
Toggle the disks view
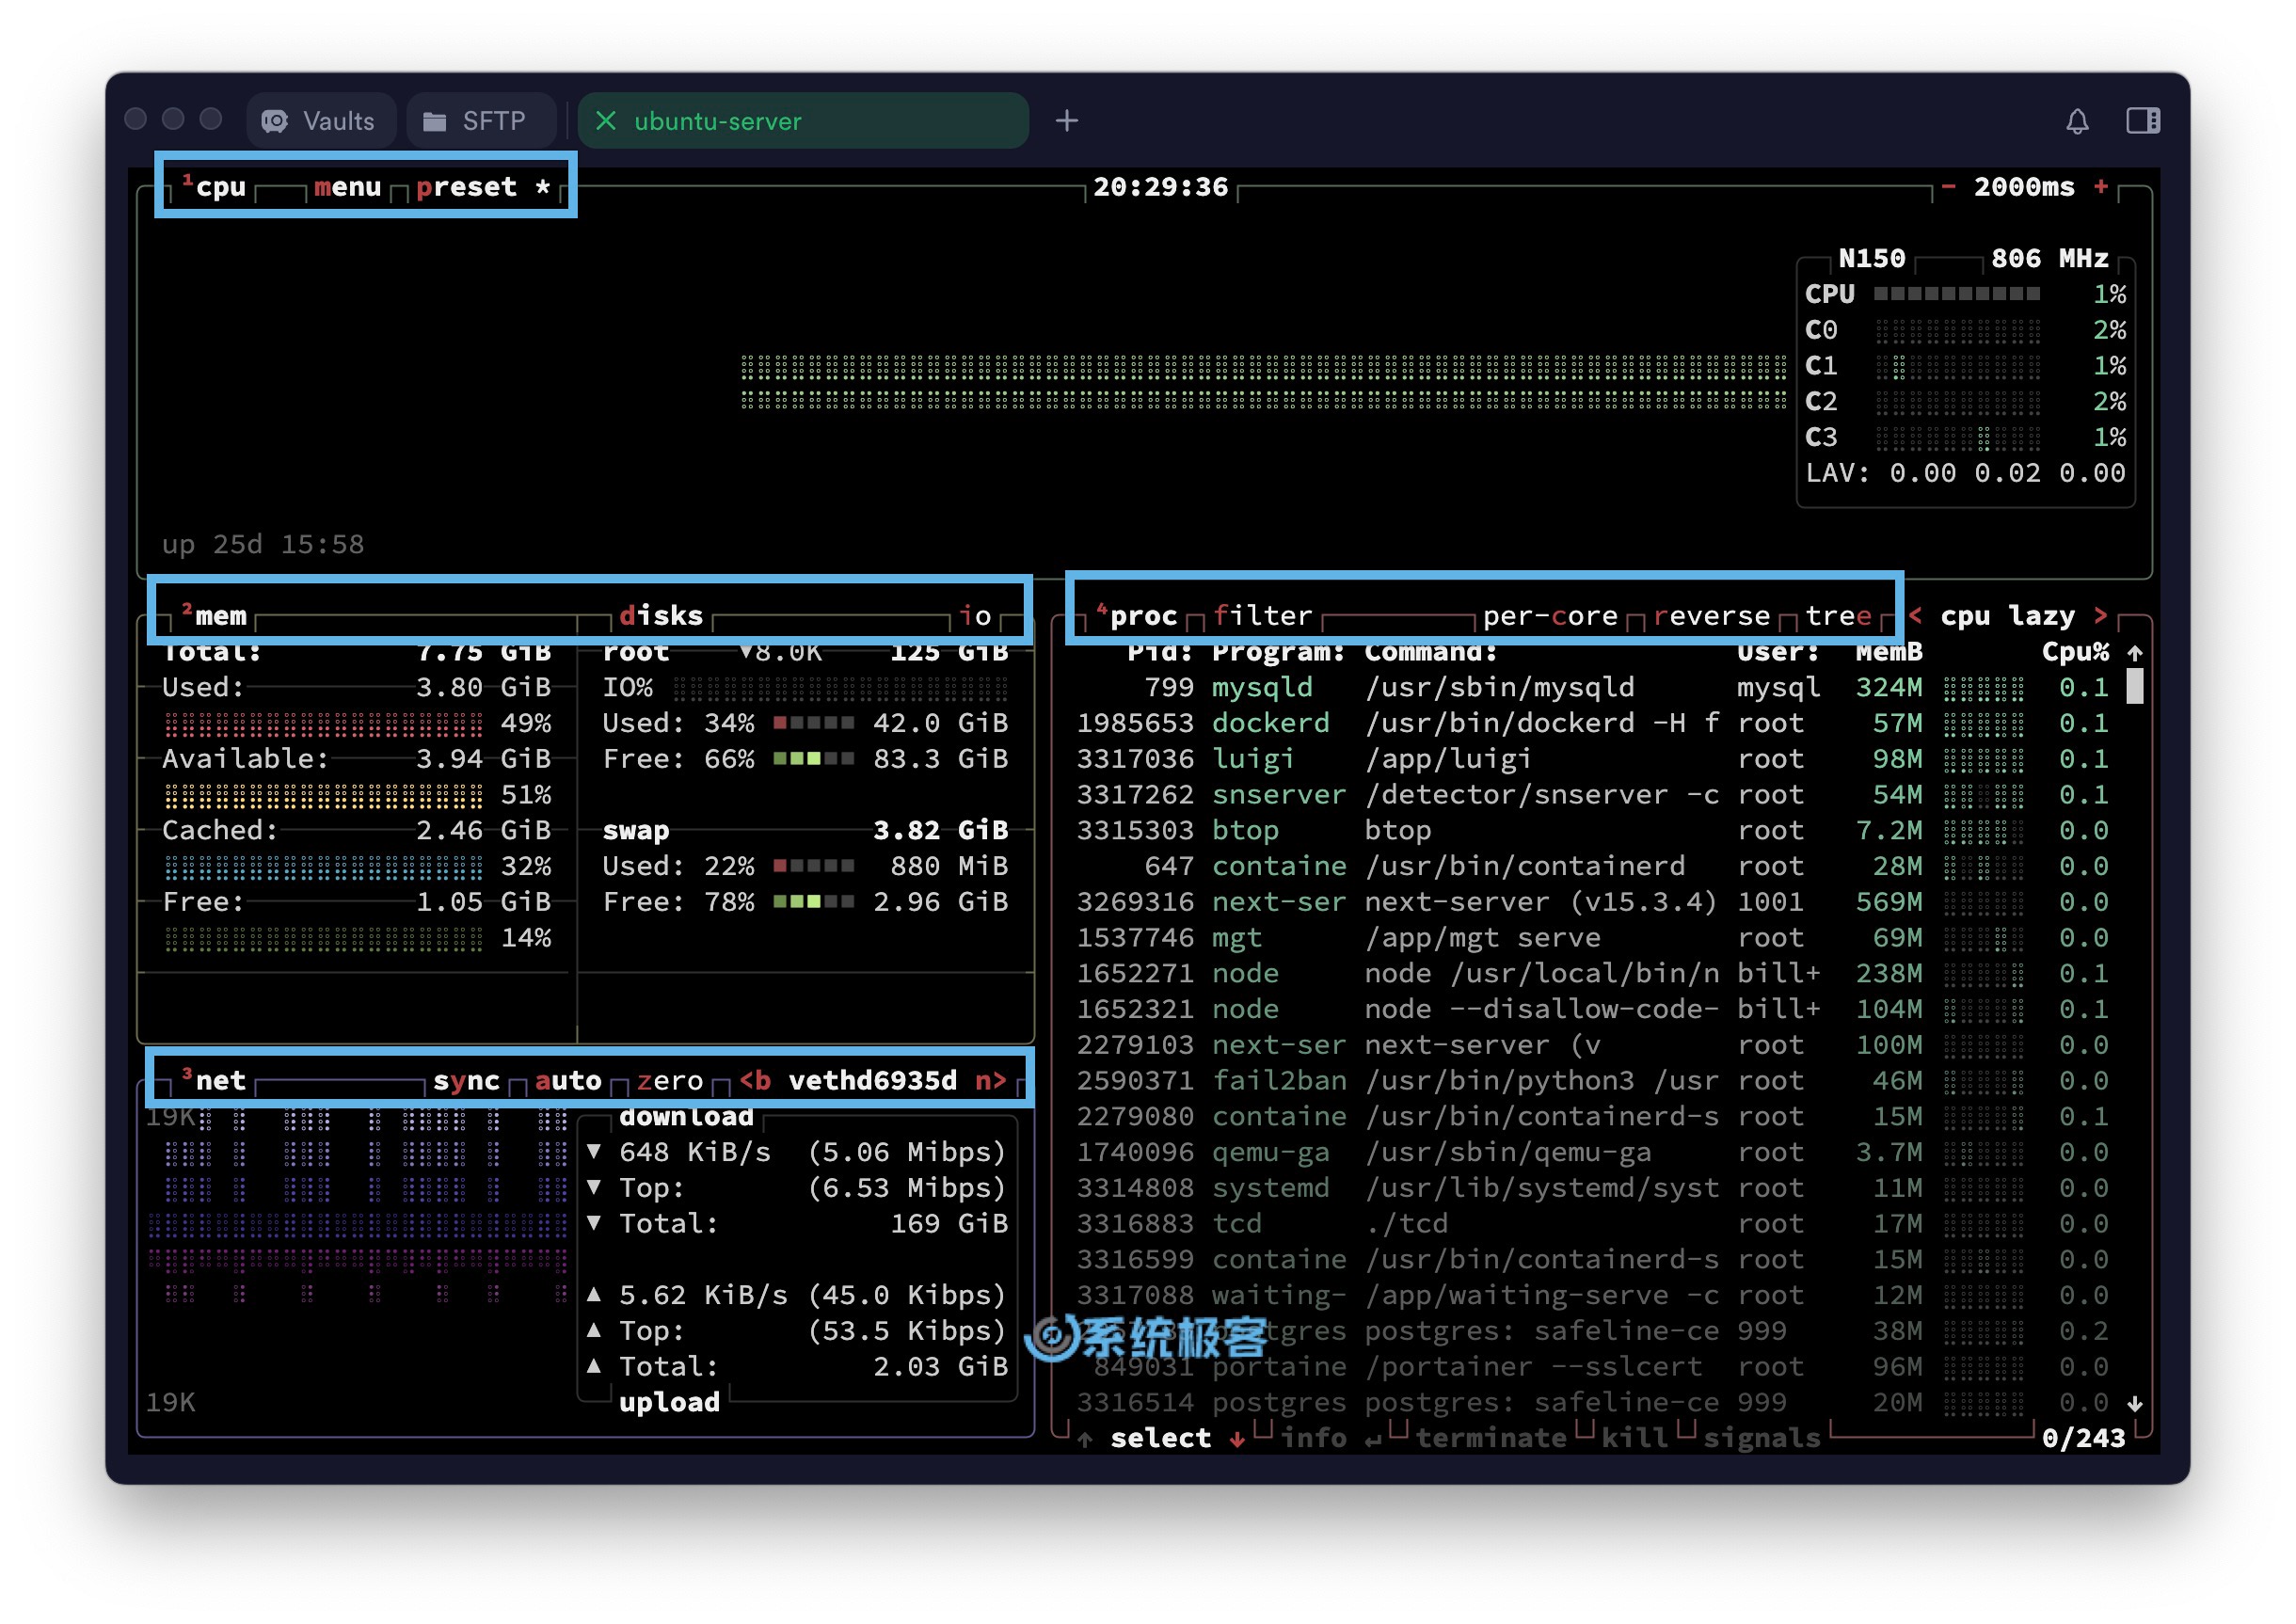(x=661, y=615)
